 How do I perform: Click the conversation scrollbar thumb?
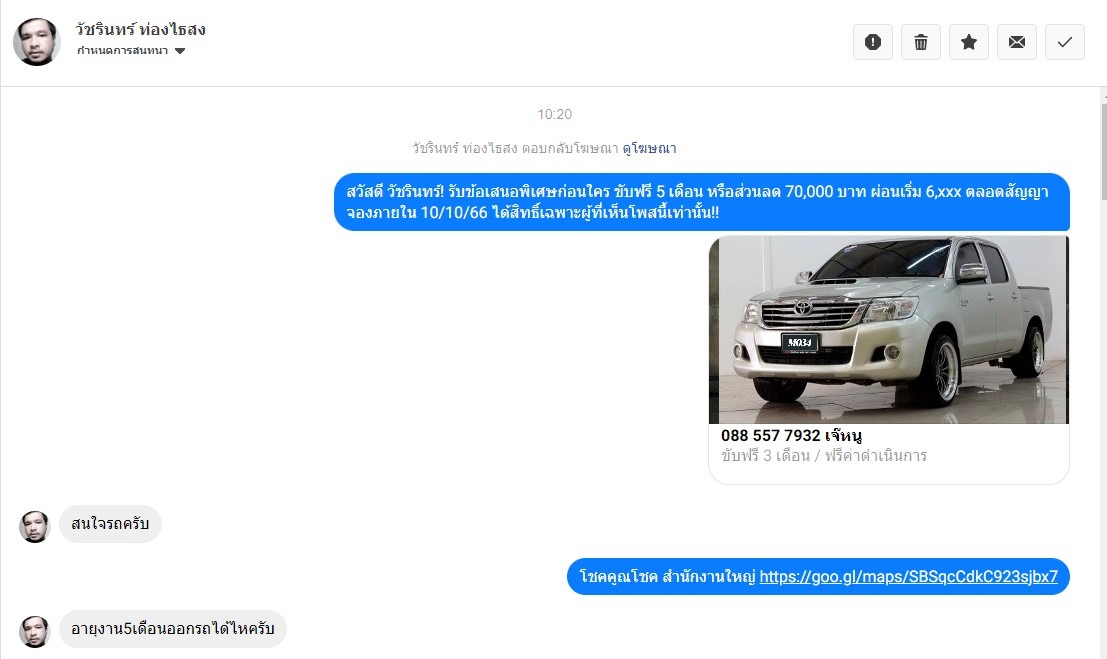[x=1103, y=152]
